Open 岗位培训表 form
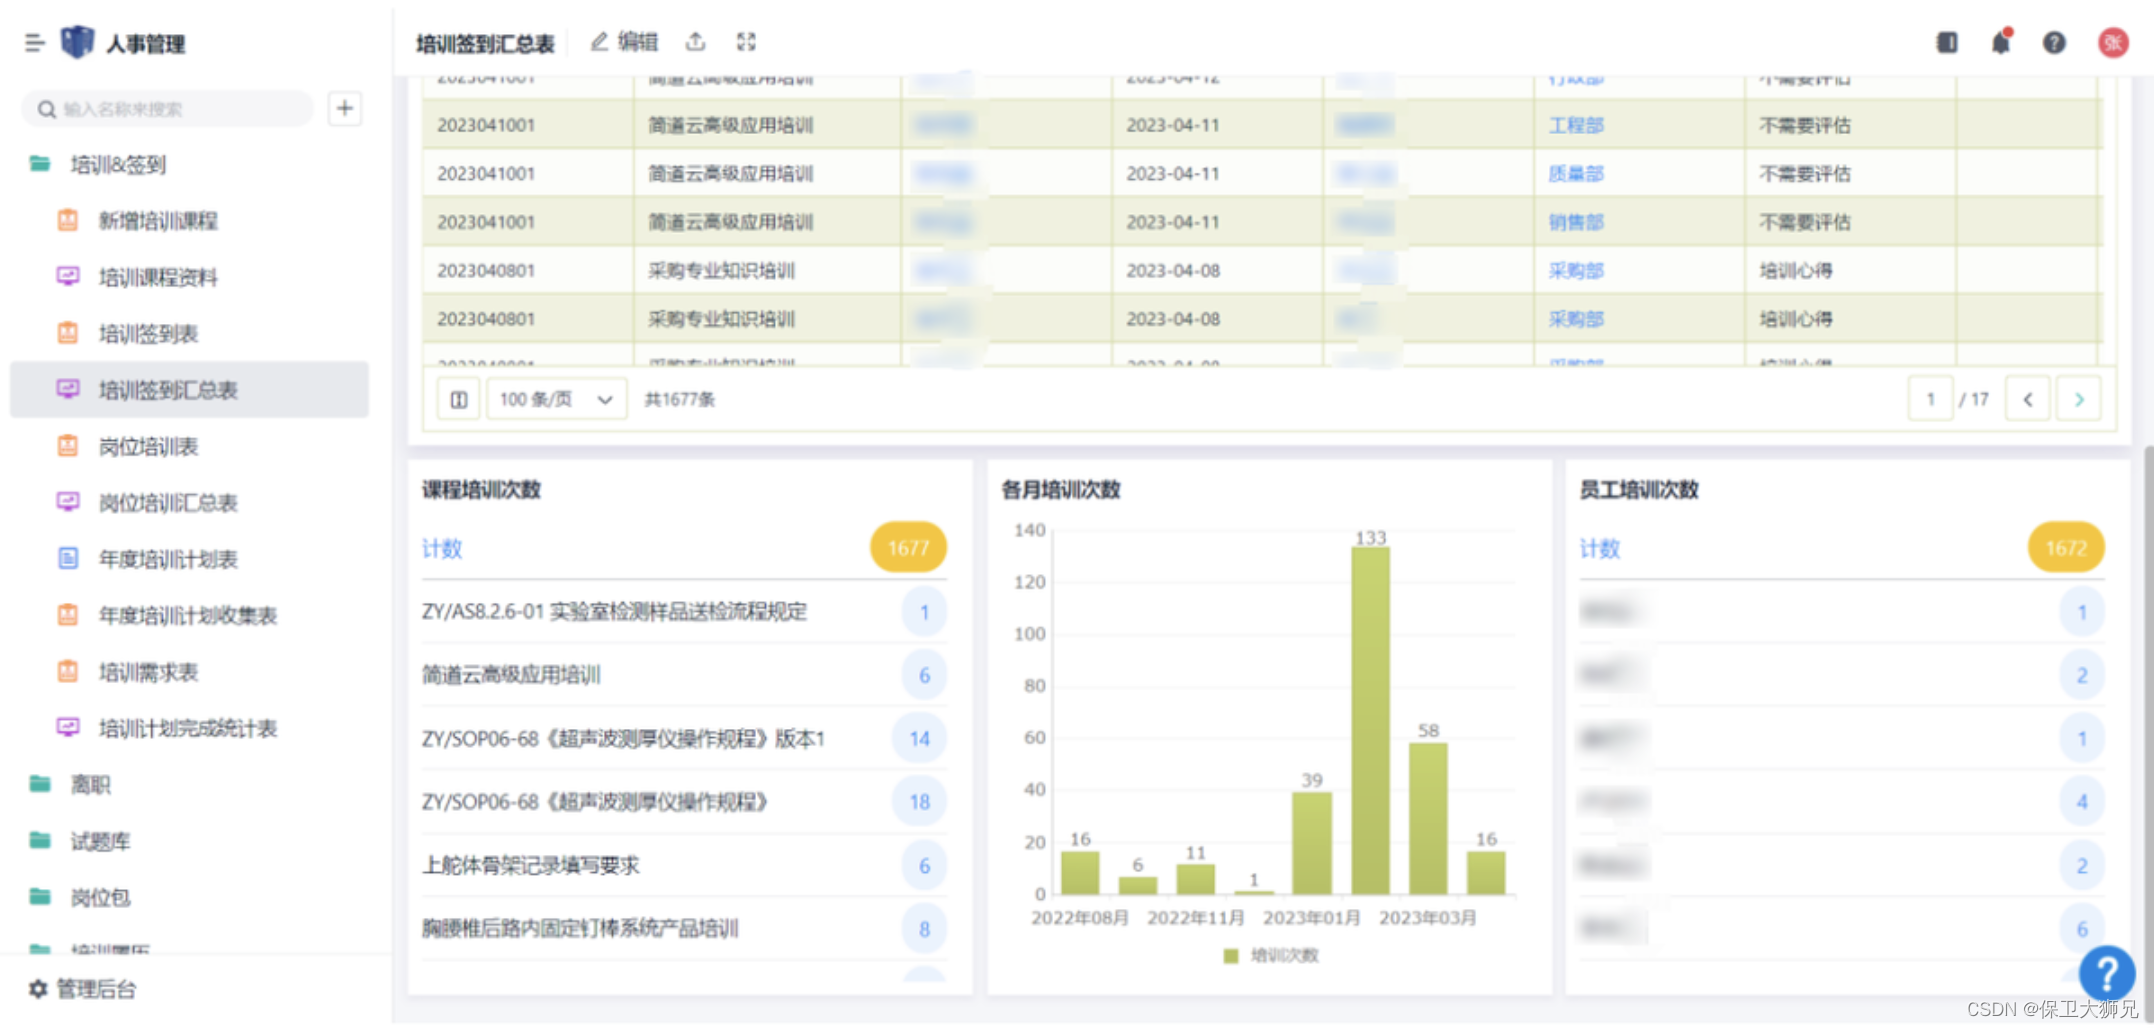The width and height of the screenshot is (2154, 1028). [148, 446]
